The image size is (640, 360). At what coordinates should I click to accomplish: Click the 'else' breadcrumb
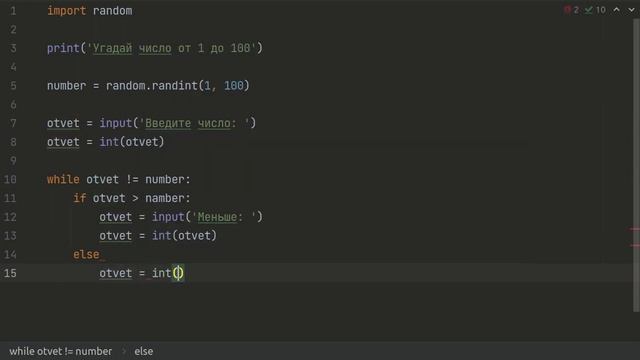(x=144, y=351)
